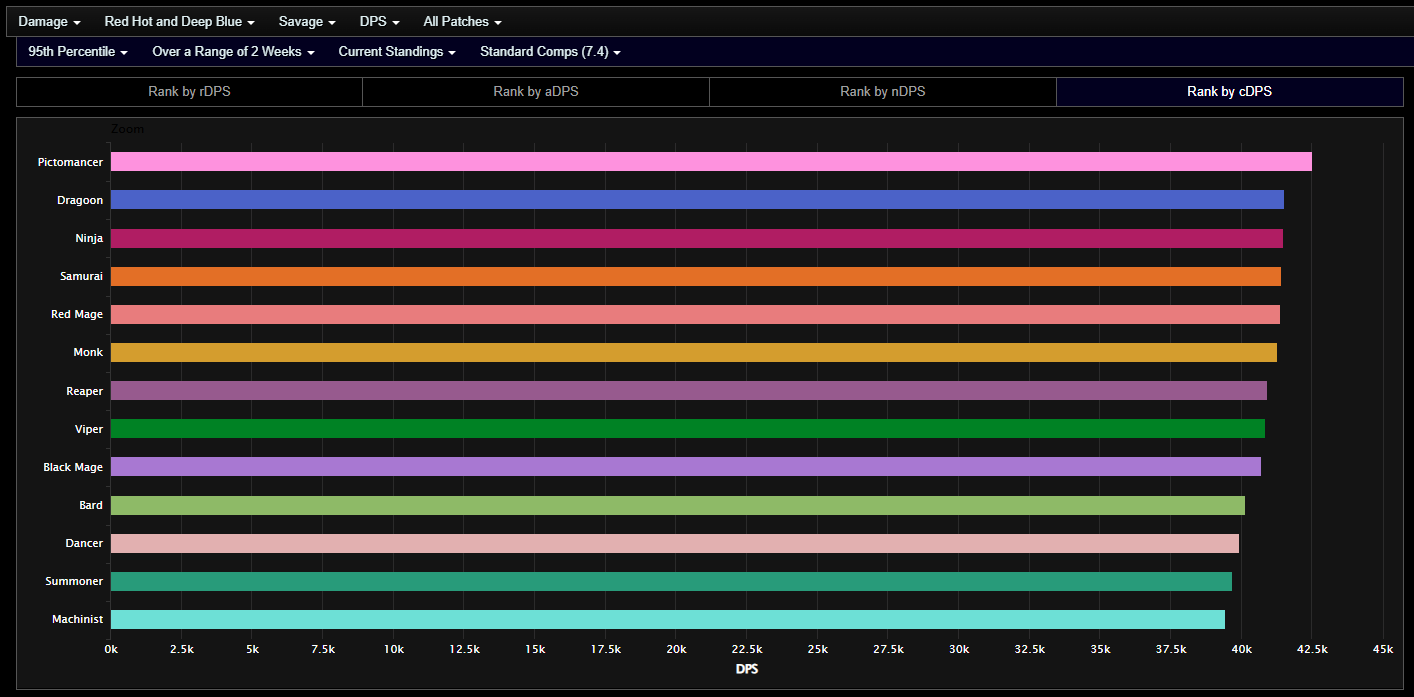
Task: Click the Pictomancer axis label
Action: (x=70, y=162)
